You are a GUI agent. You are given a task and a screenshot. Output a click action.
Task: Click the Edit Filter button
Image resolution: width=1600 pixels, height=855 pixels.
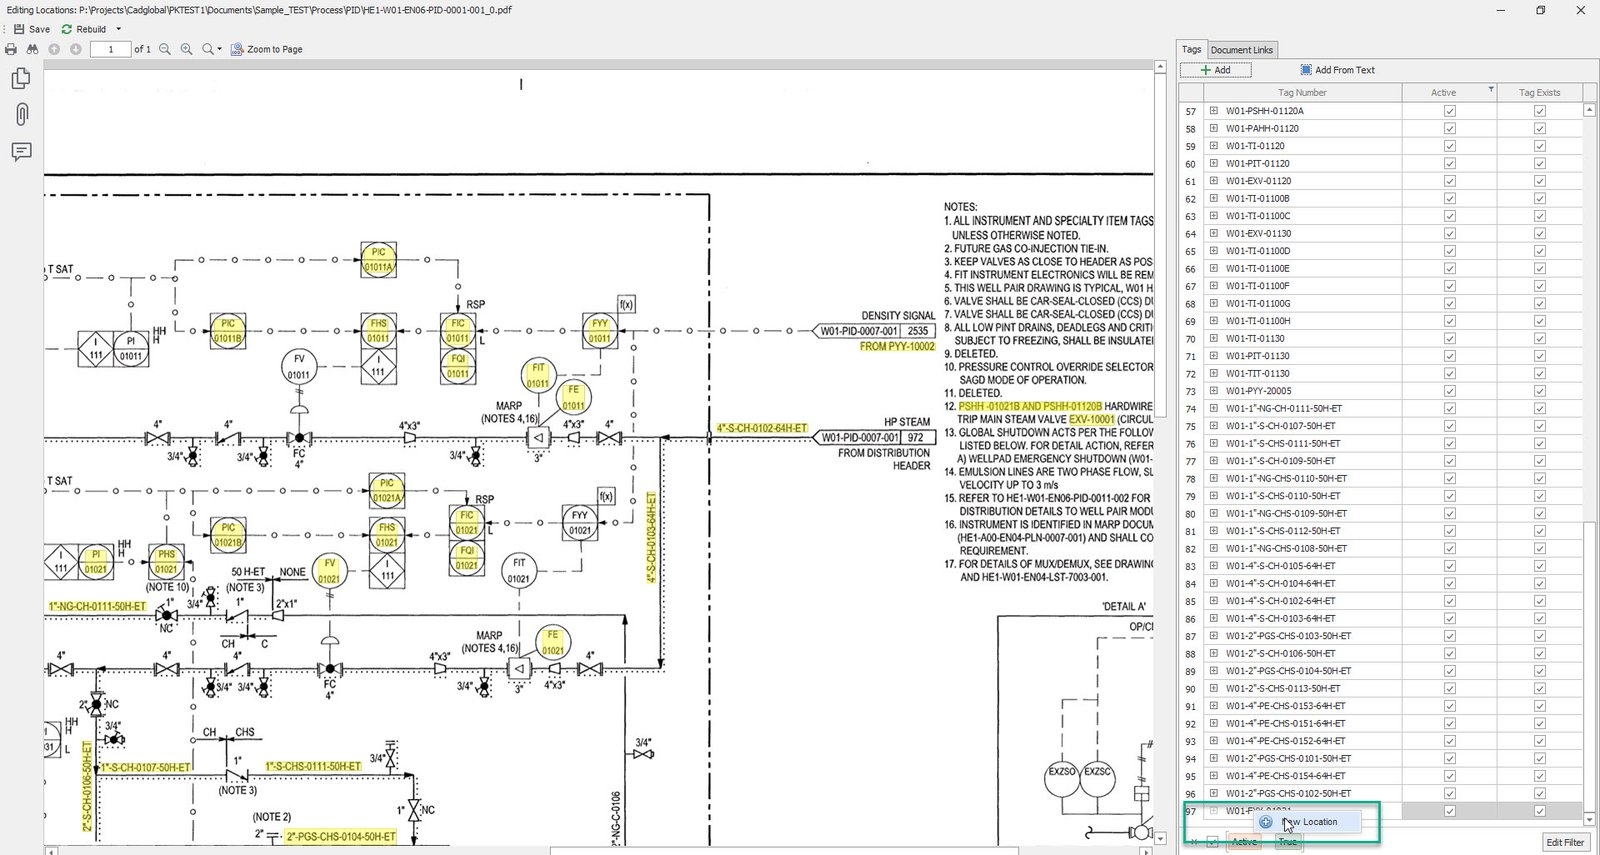tap(1564, 842)
